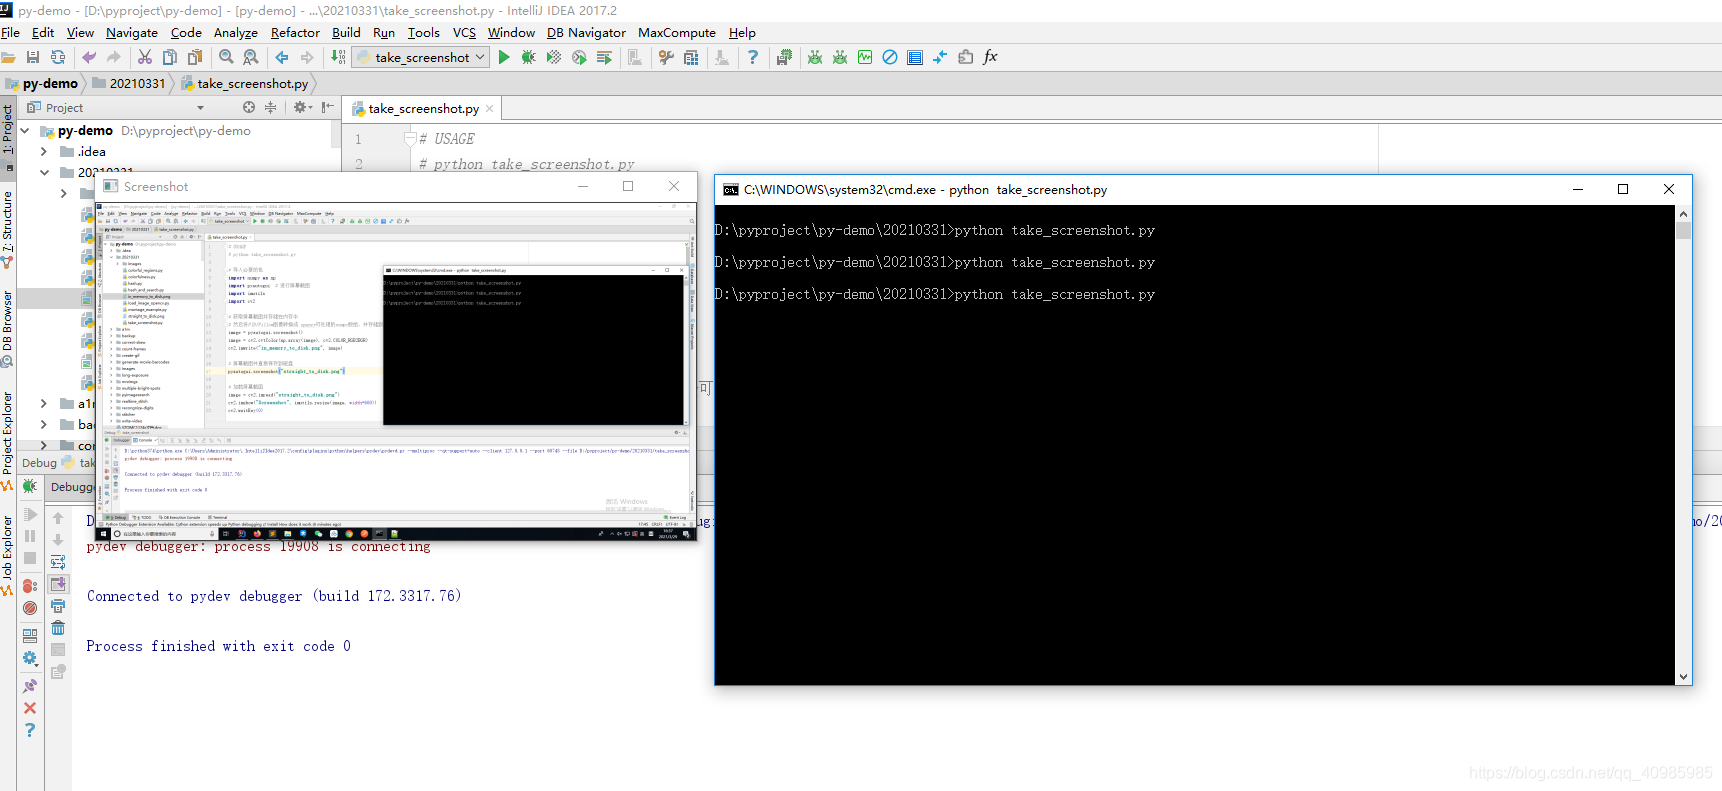Click the blue no-entry circle toolbar icon
Image resolution: width=1722 pixels, height=791 pixels.
pyautogui.click(x=890, y=57)
